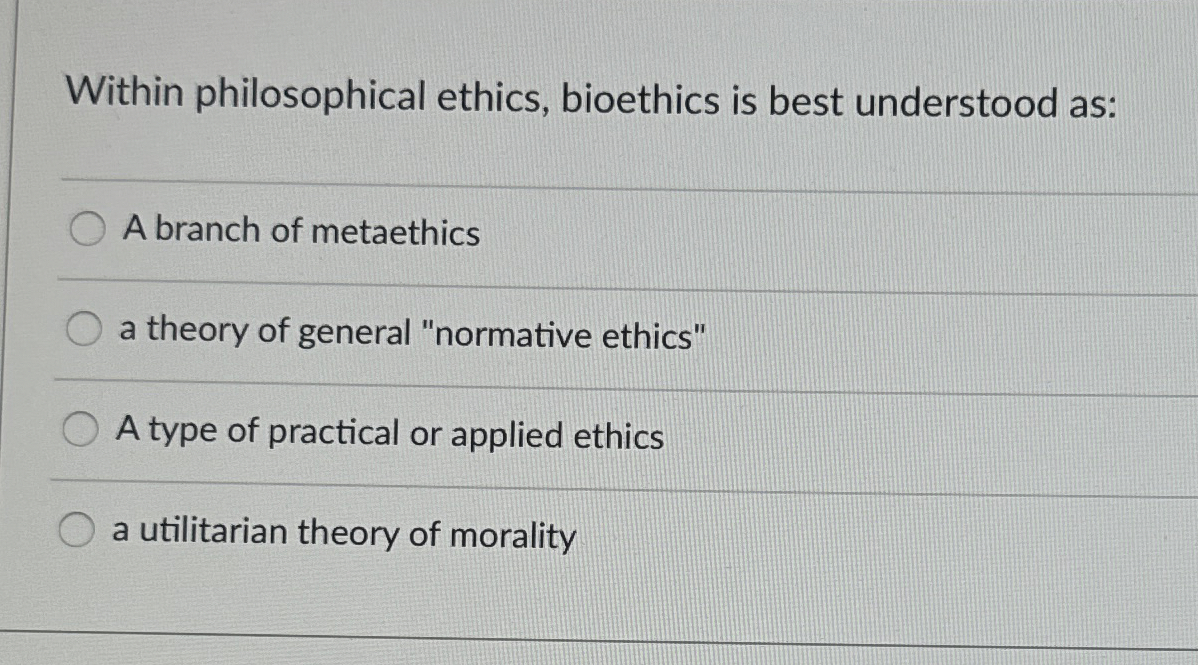Click the second answer row
This screenshot has width=1198, height=665.
(500, 330)
